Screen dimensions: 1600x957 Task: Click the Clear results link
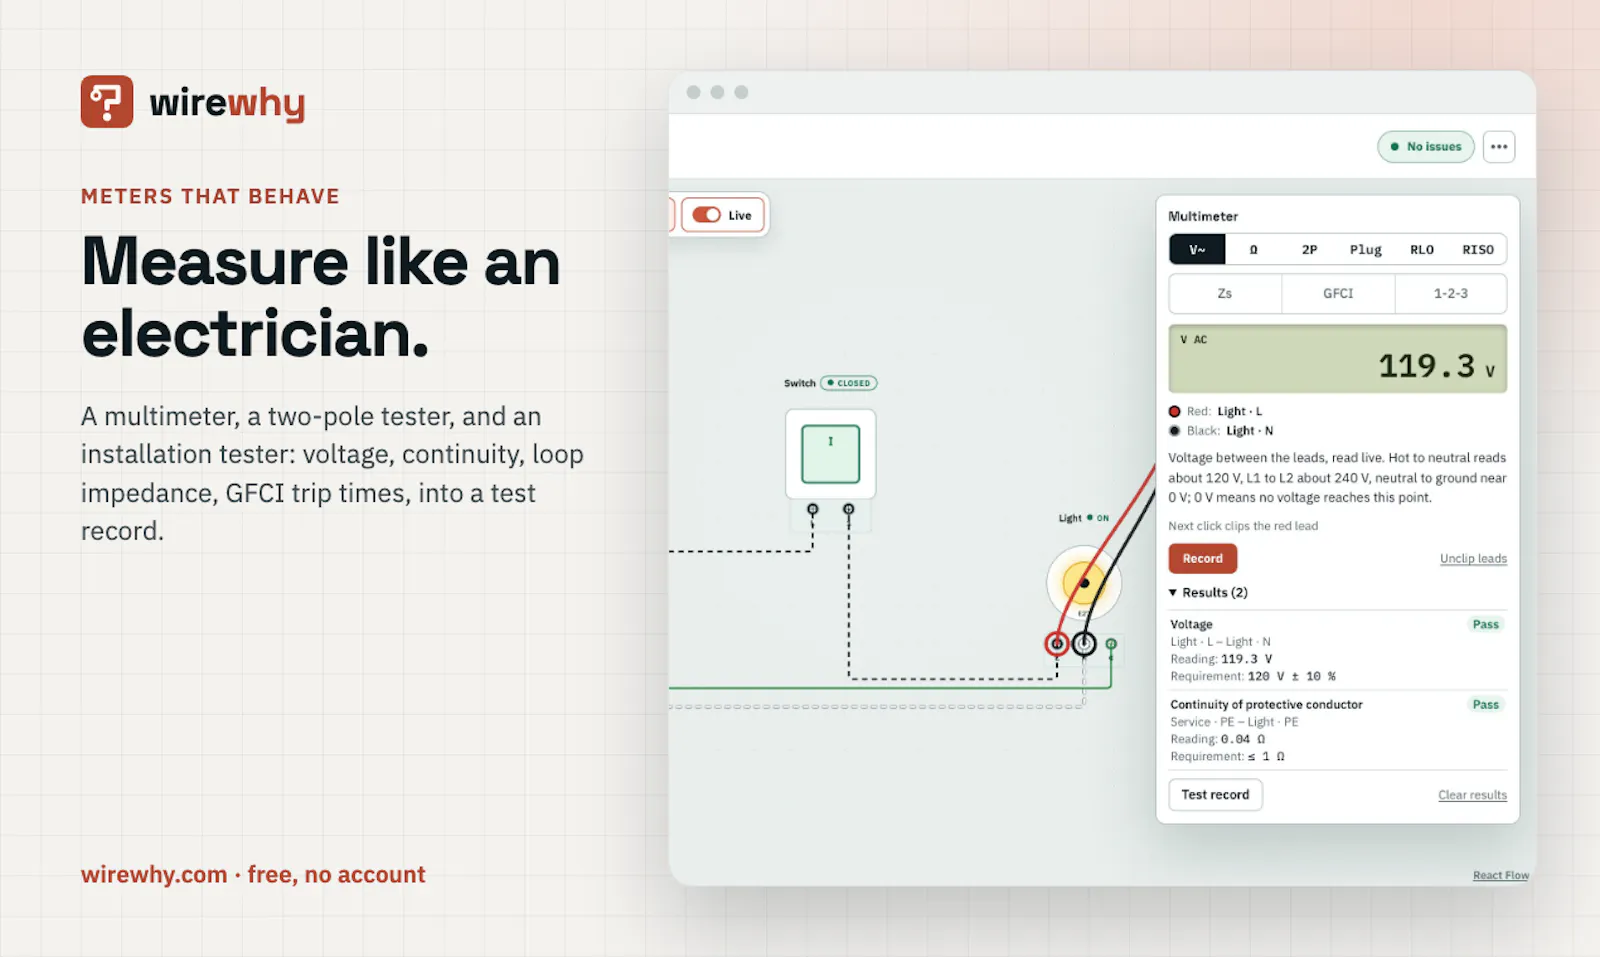[x=1472, y=795]
